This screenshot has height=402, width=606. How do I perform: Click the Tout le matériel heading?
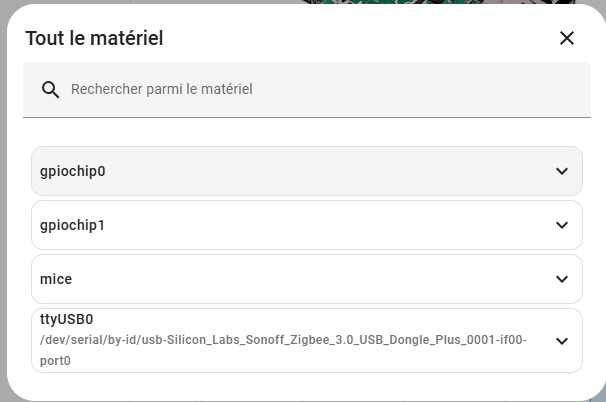[x=94, y=39]
